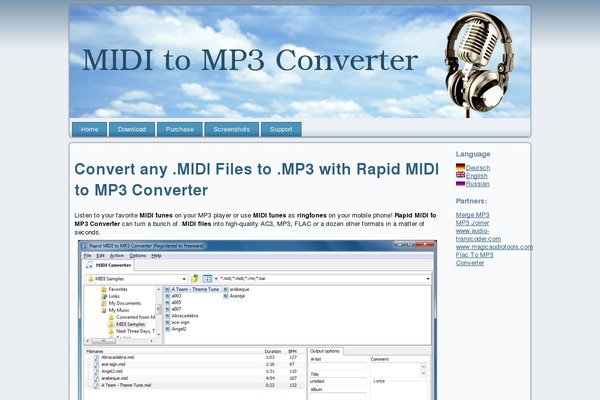The height and width of the screenshot is (400, 600).
Task: Follow the Flac To MP3 Converter link
Action: pyautogui.click(x=474, y=259)
